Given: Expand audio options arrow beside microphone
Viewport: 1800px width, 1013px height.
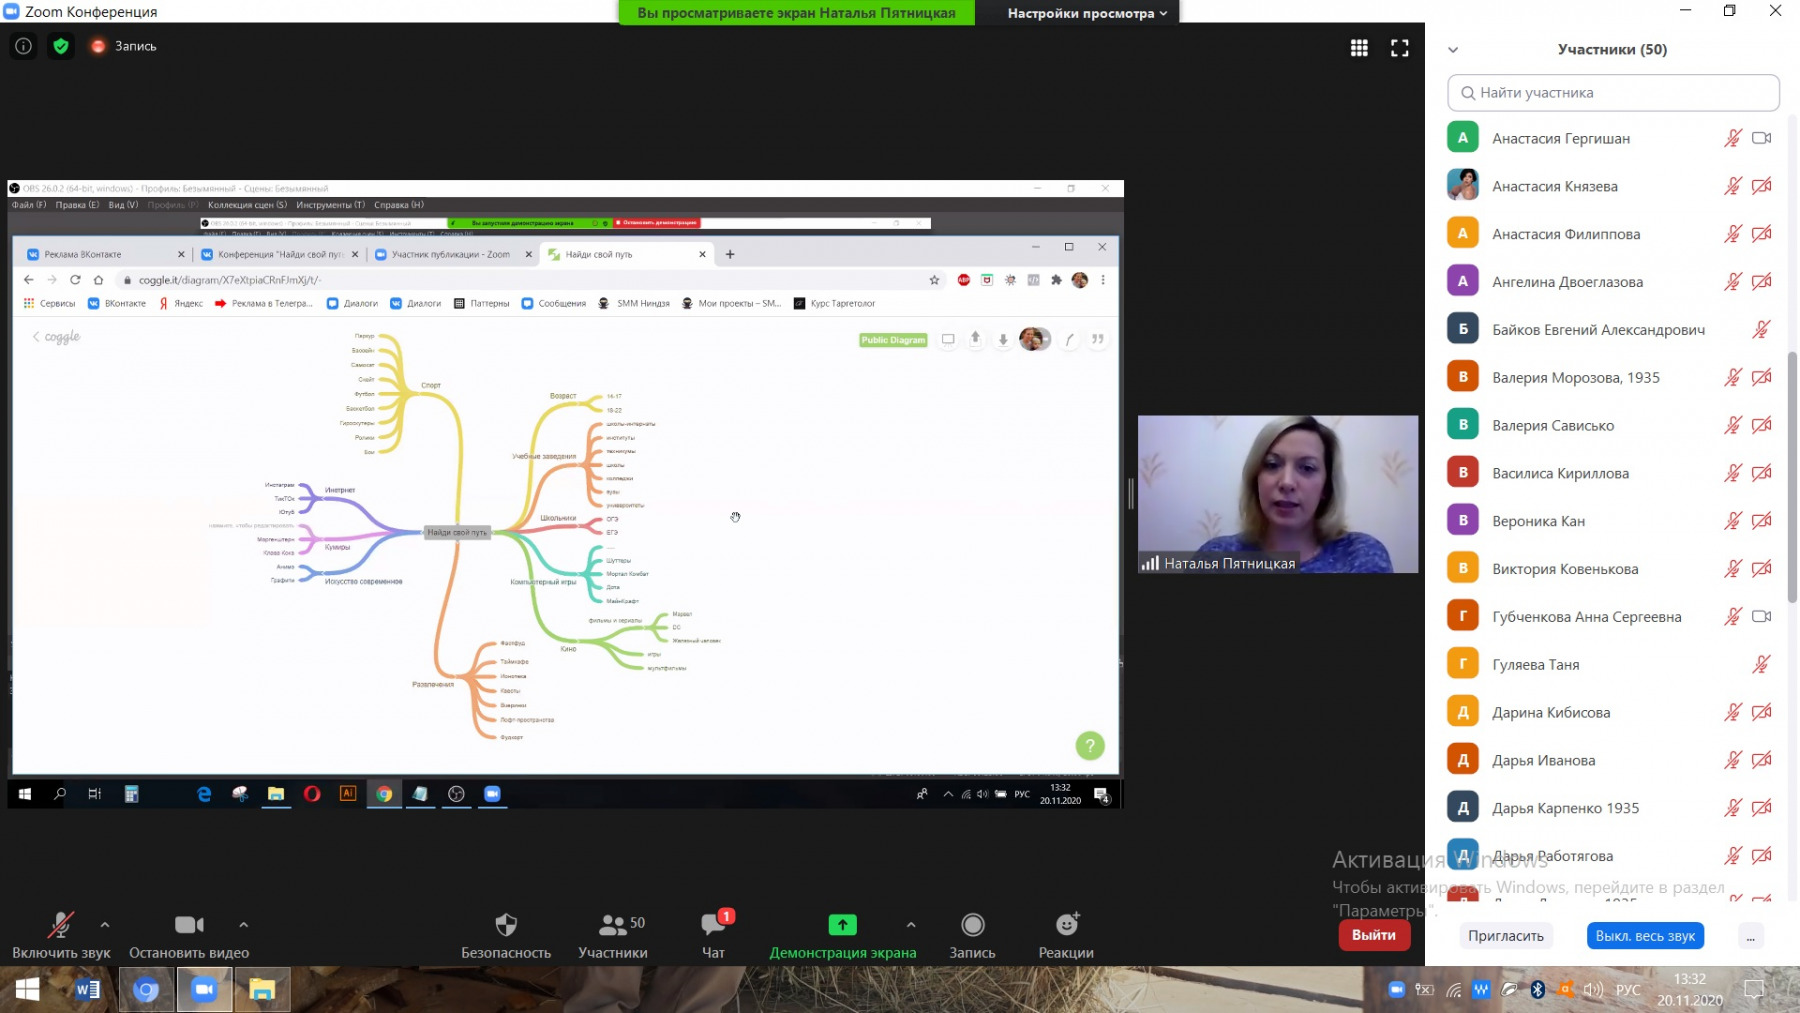Looking at the screenshot, I should (x=105, y=924).
